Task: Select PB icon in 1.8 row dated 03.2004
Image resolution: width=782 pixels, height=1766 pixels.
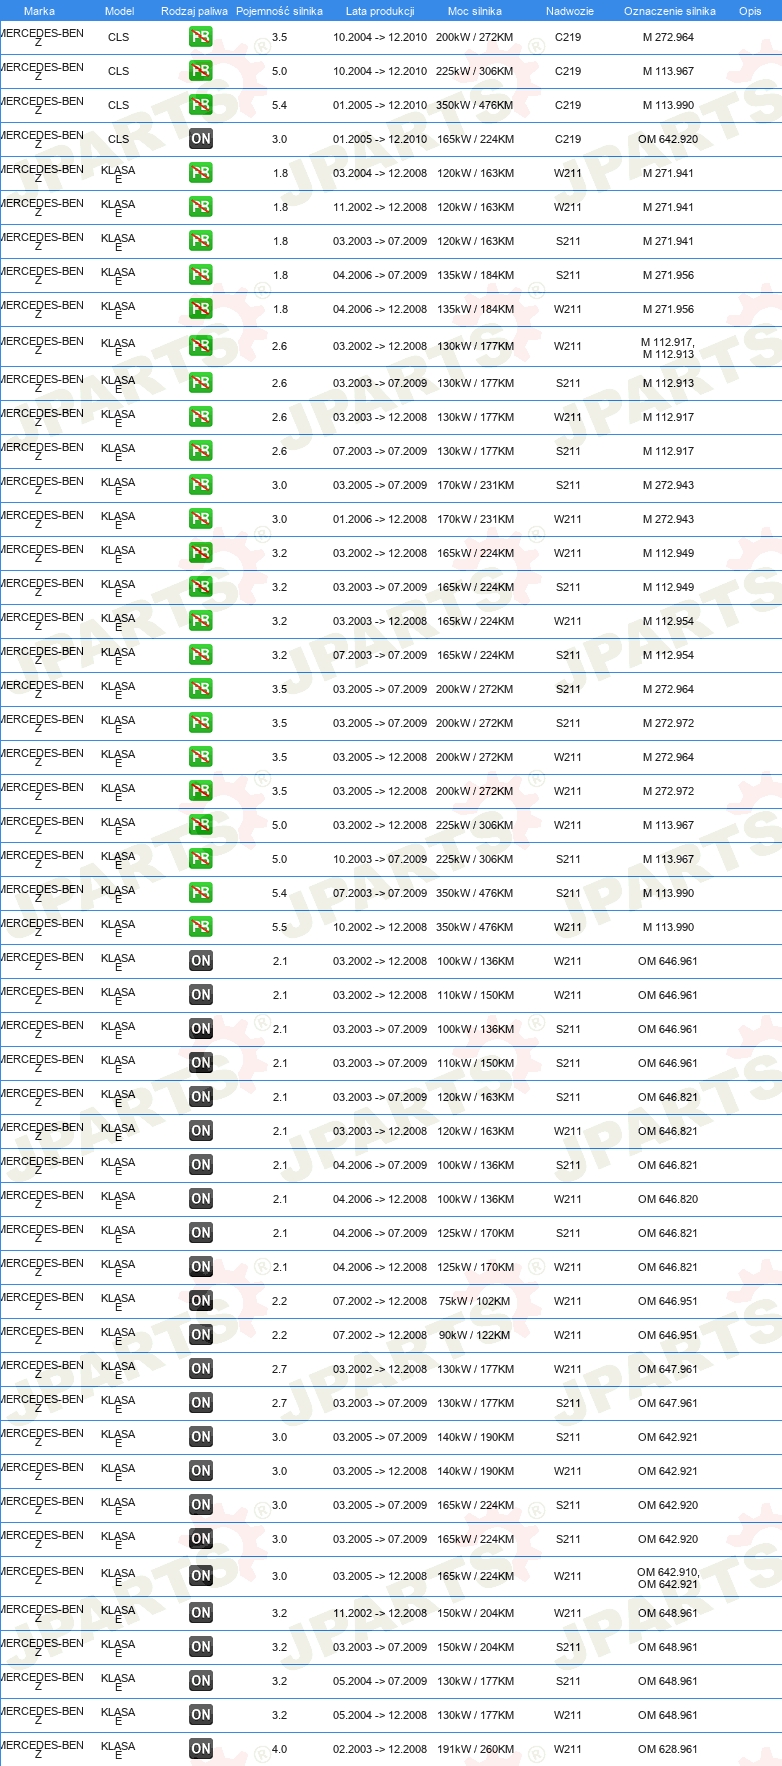Action: [201, 173]
